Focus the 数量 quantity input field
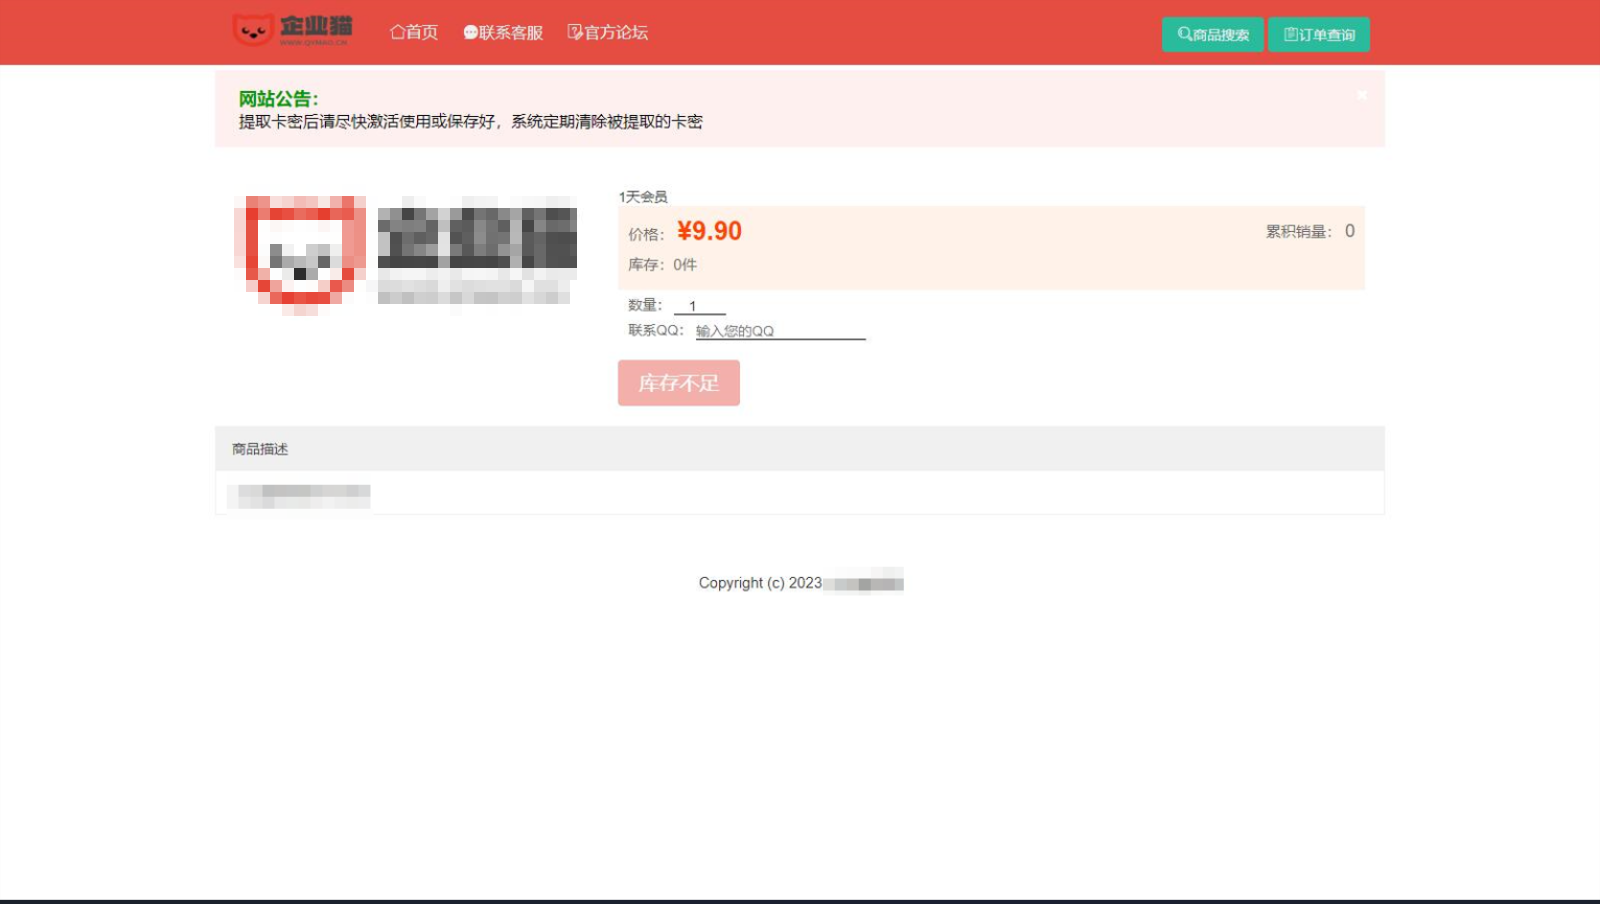Screen dimensions: 1600x904 click(700, 306)
